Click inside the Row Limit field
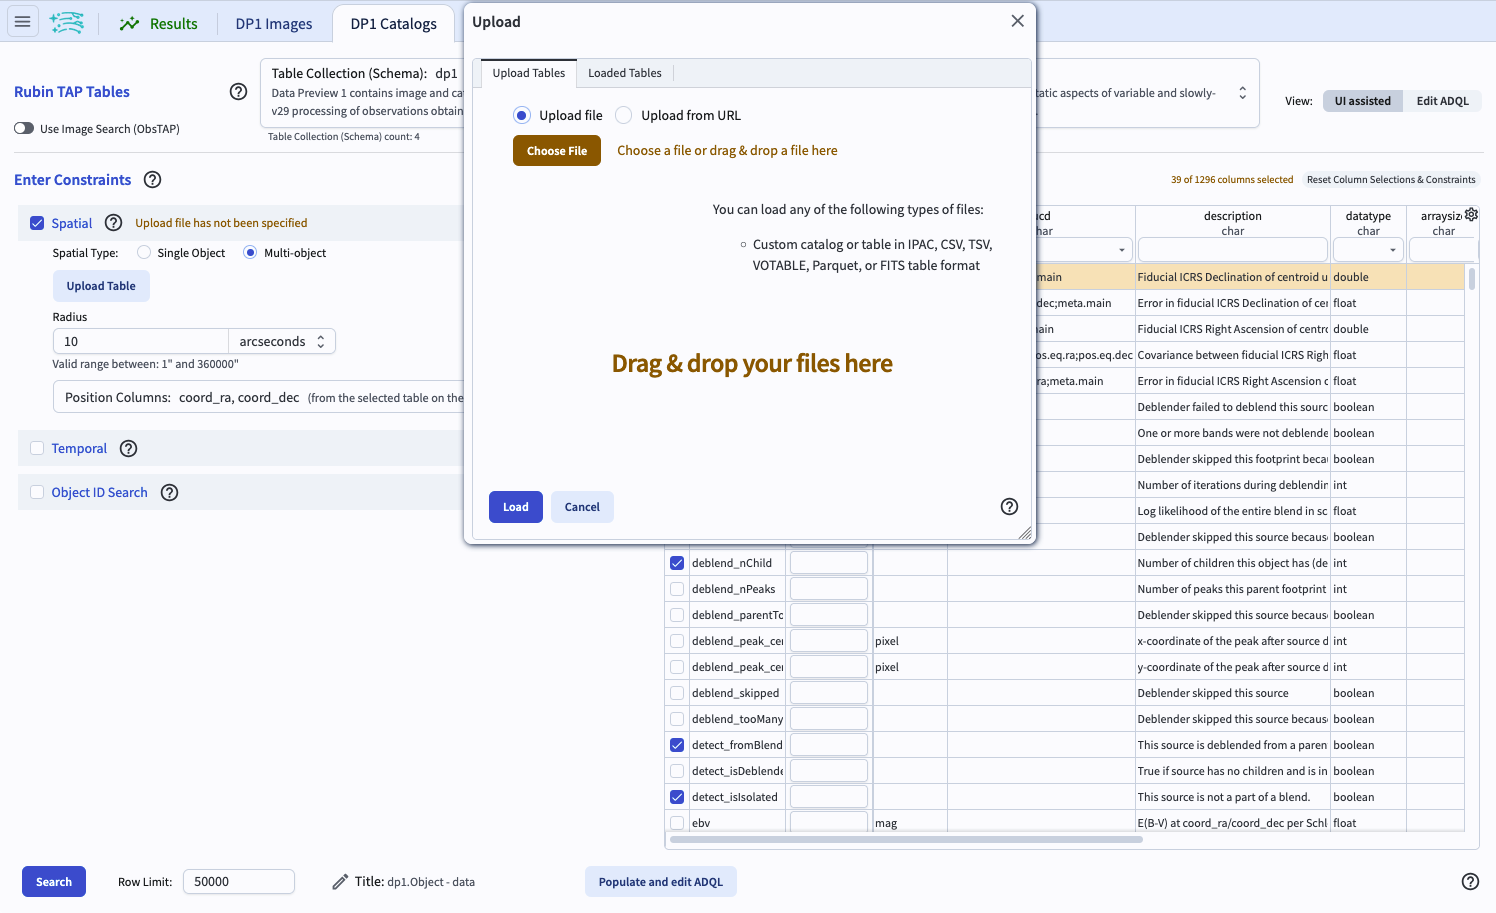 coord(237,881)
